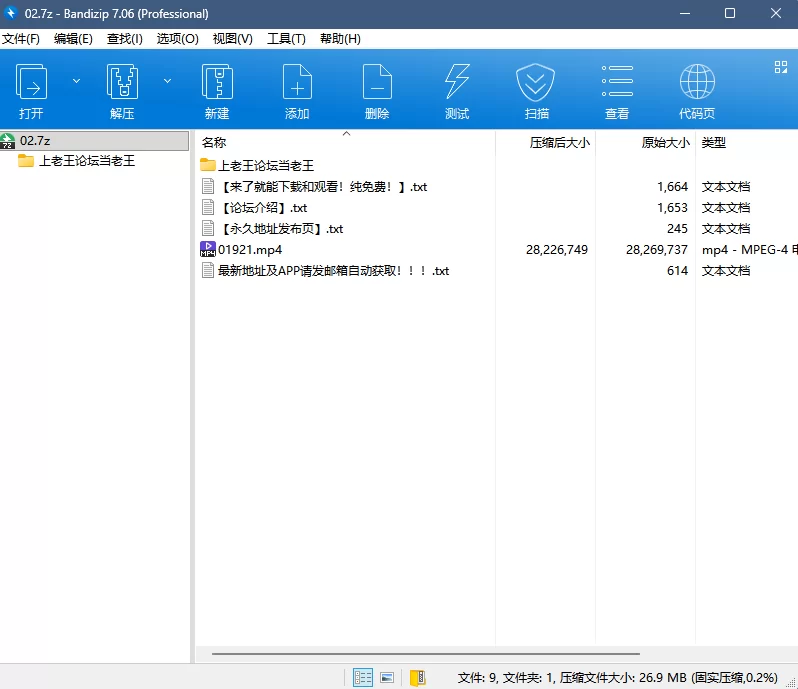This screenshot has height=689, width=798.
Task: Select the 01921.mp4 file in list
Action: click(250, 250)
